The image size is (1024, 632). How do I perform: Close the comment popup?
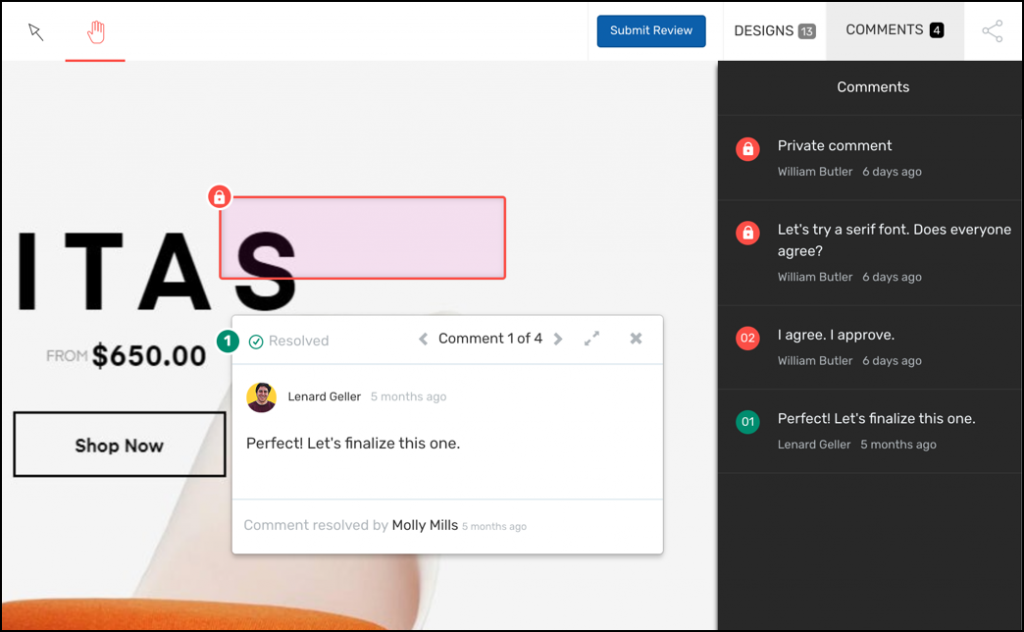pos(636,339)
